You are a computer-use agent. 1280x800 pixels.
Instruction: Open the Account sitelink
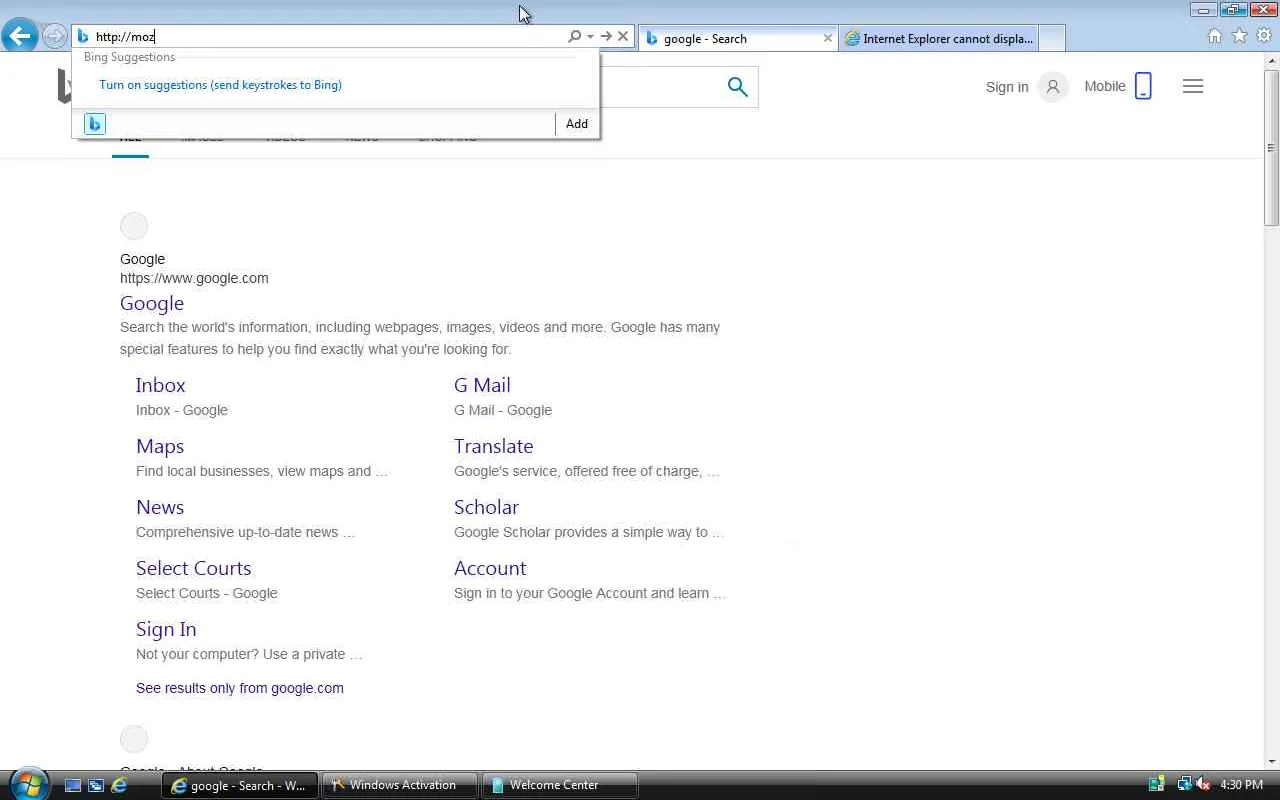click(x=490, y=568)
